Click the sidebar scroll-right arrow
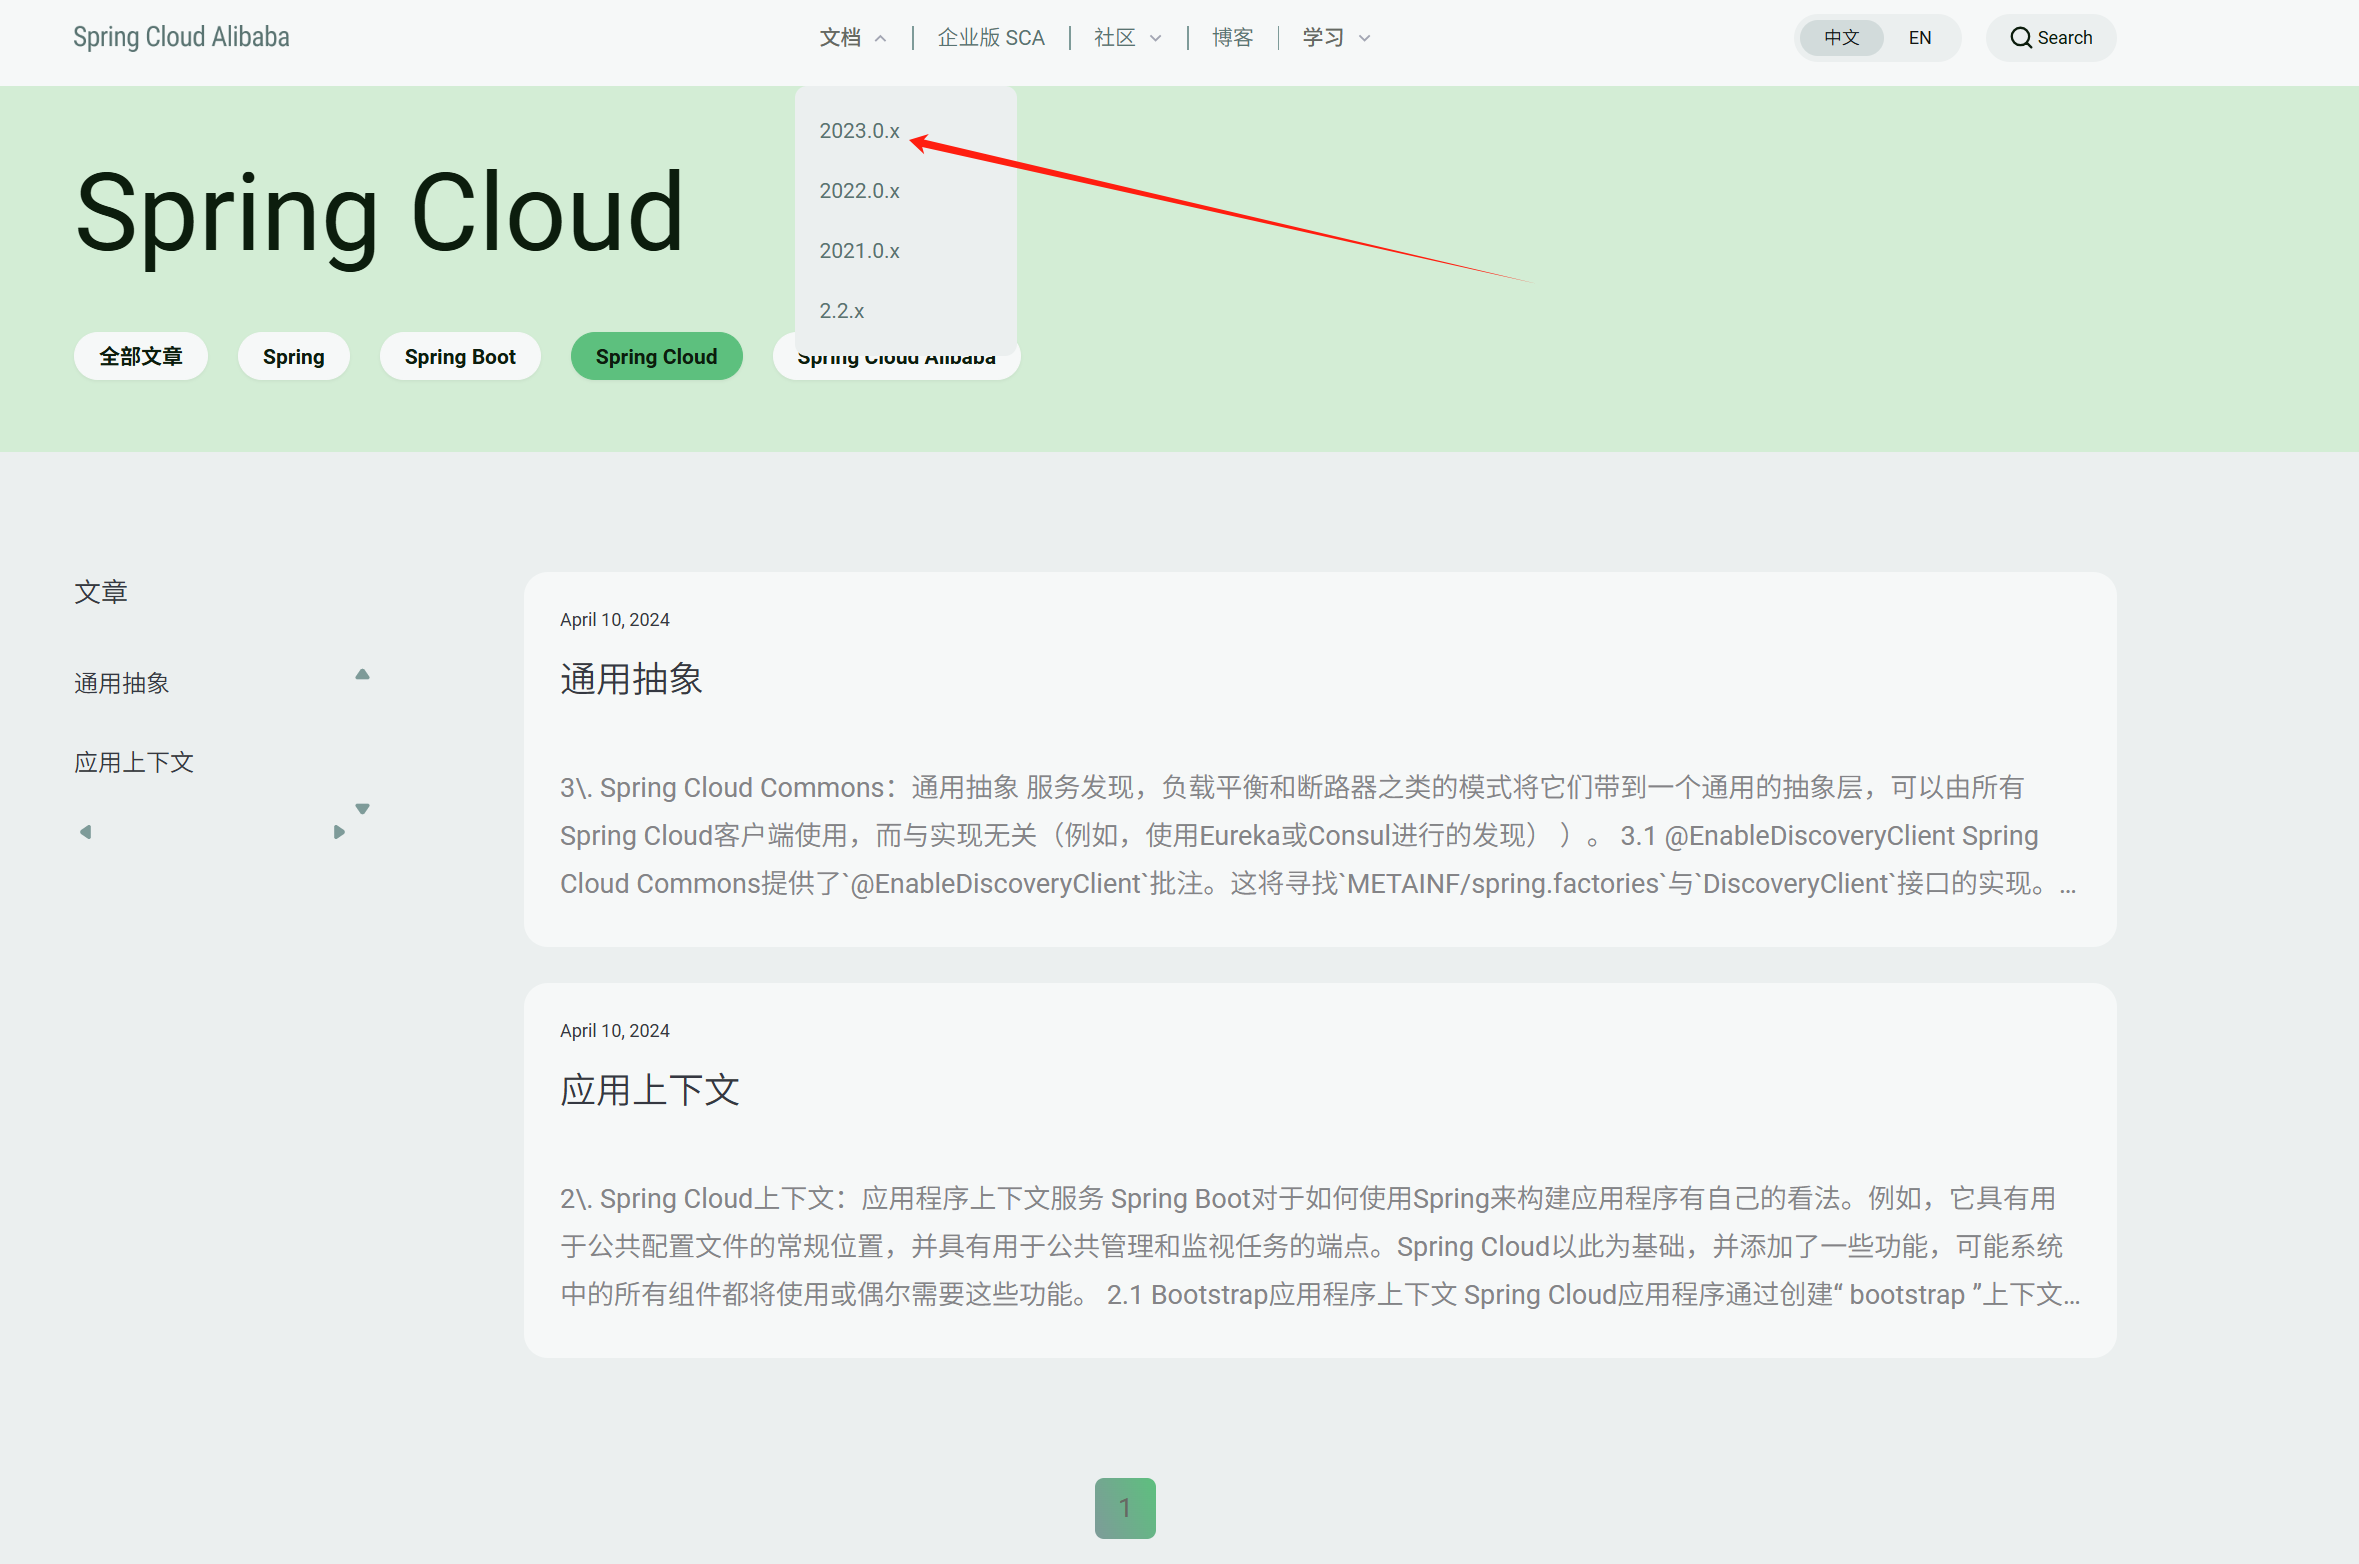 (339, 832)
